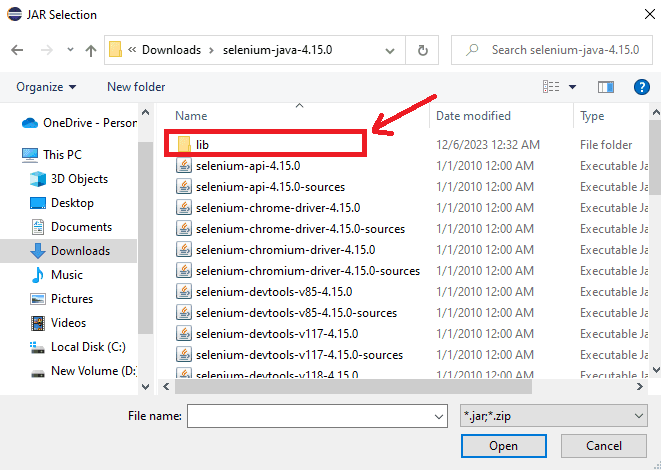Screen dimensions: 661x470
Task: Select the 3D Objects folder icon
Action: [38, 179]
